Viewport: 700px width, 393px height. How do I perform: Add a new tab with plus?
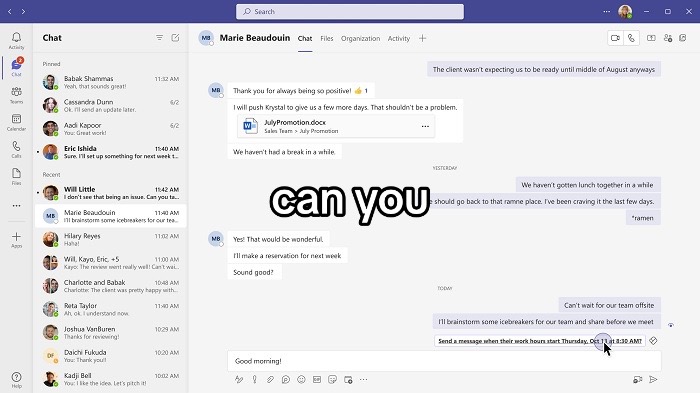tap(422, 38)
